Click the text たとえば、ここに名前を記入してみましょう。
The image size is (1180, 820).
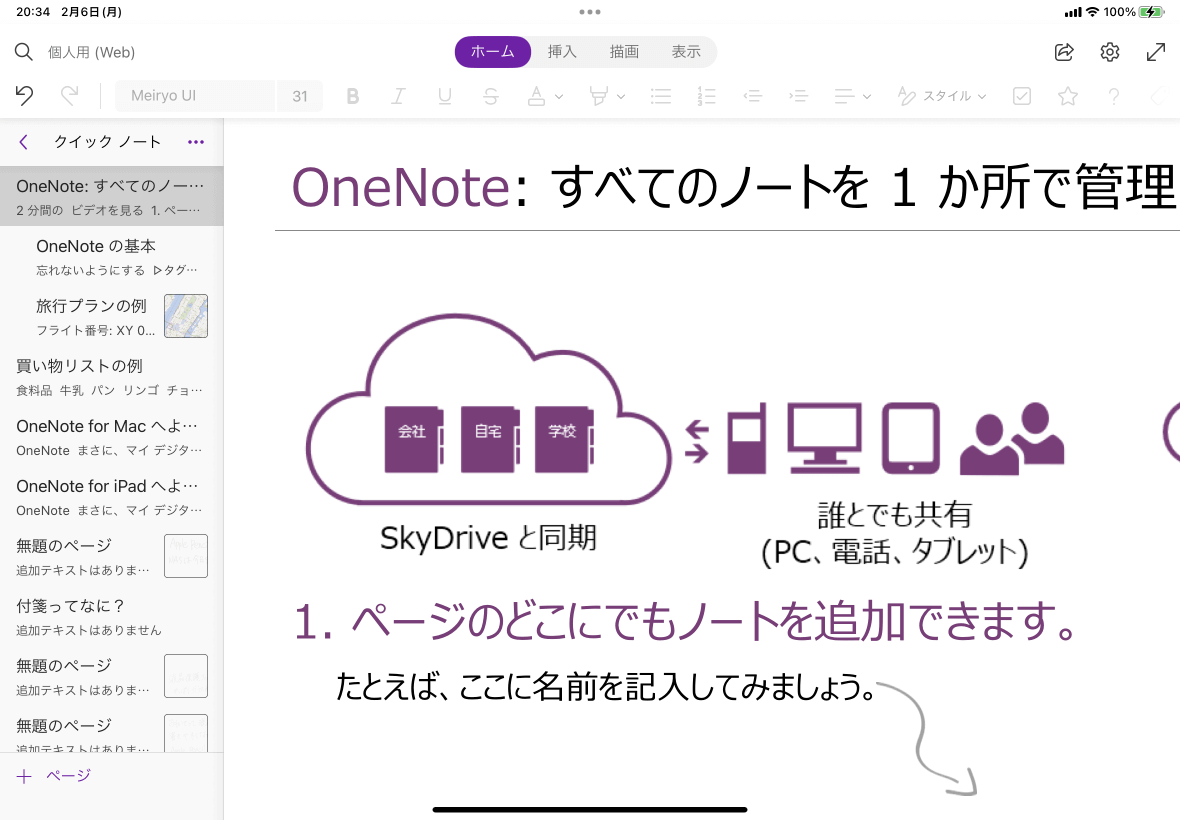tap(606, 687)
